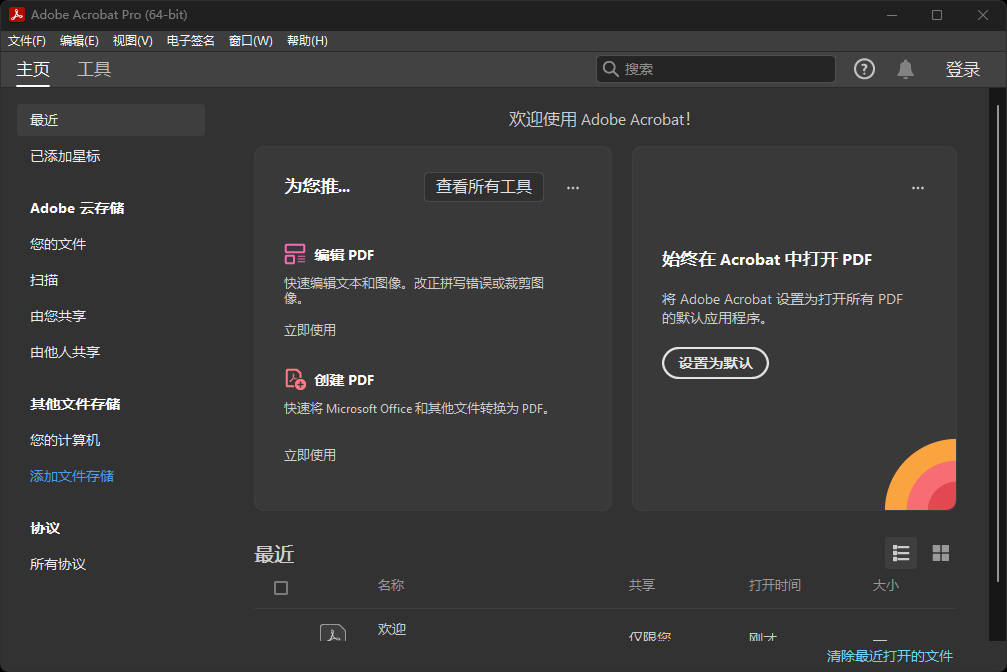Open the 窗口(W) menu
Screen dimensions: 1007x672
click(250, 41)
